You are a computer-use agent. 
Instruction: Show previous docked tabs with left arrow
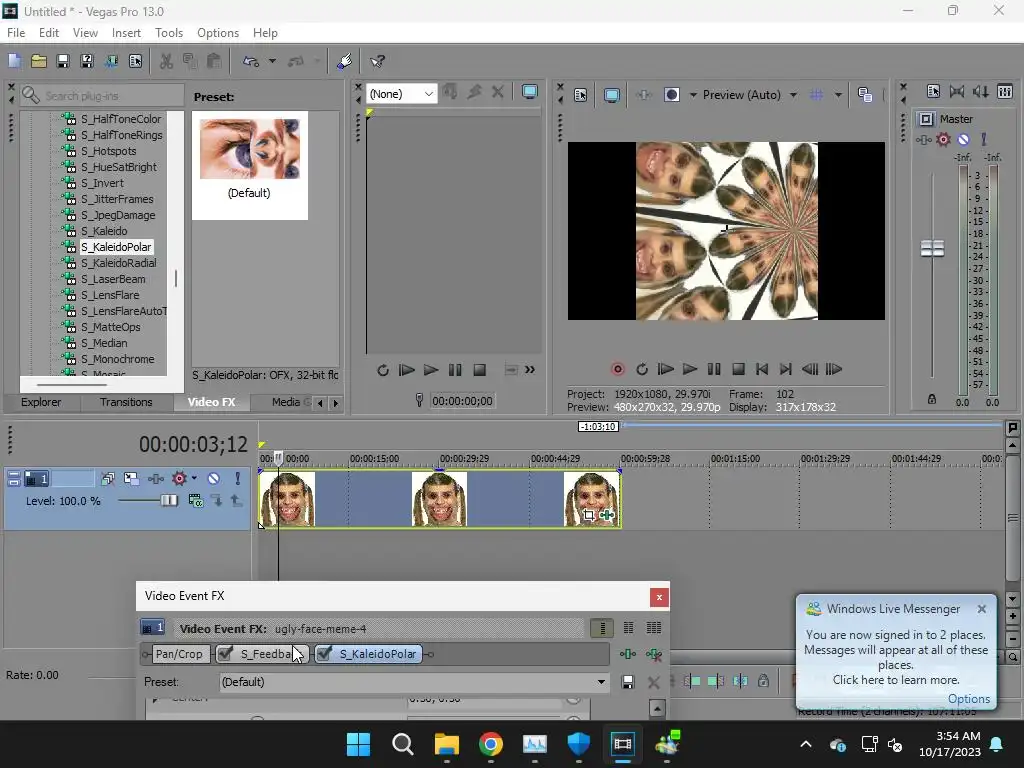(x=320, y=403)
